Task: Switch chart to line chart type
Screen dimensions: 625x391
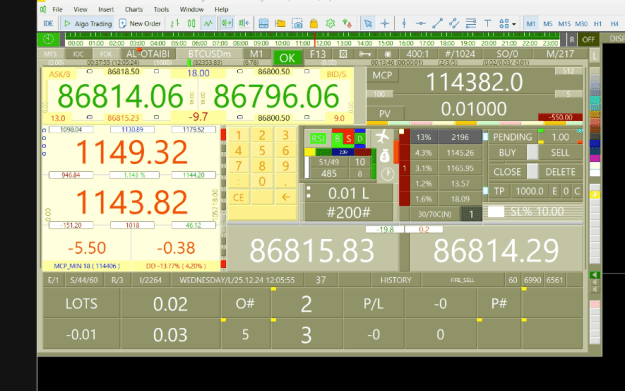Action: [208, 24]
